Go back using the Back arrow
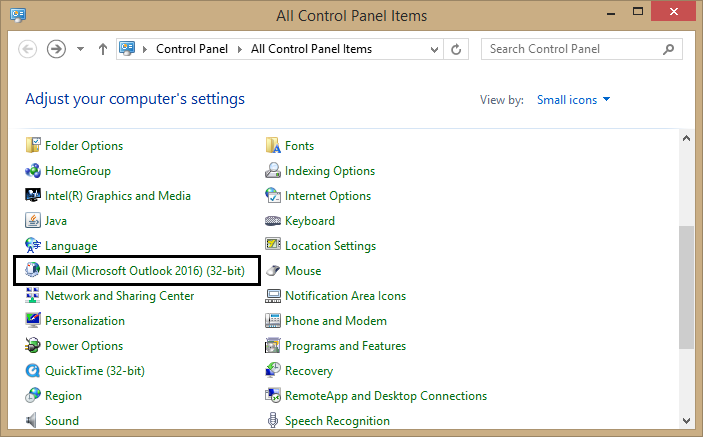 tap(27, 49)
